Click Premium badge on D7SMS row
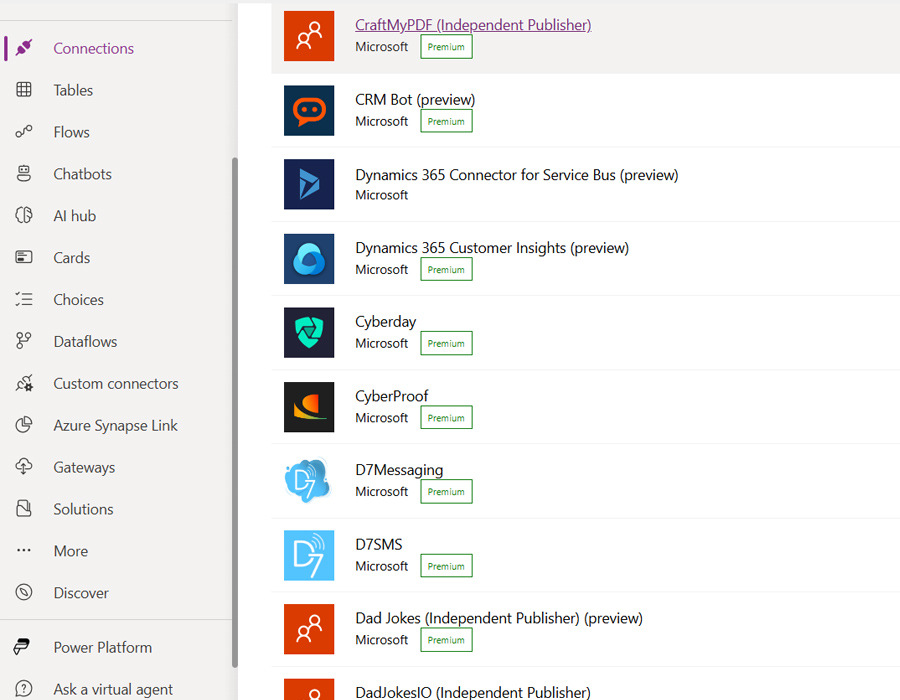 click(446, 566)
